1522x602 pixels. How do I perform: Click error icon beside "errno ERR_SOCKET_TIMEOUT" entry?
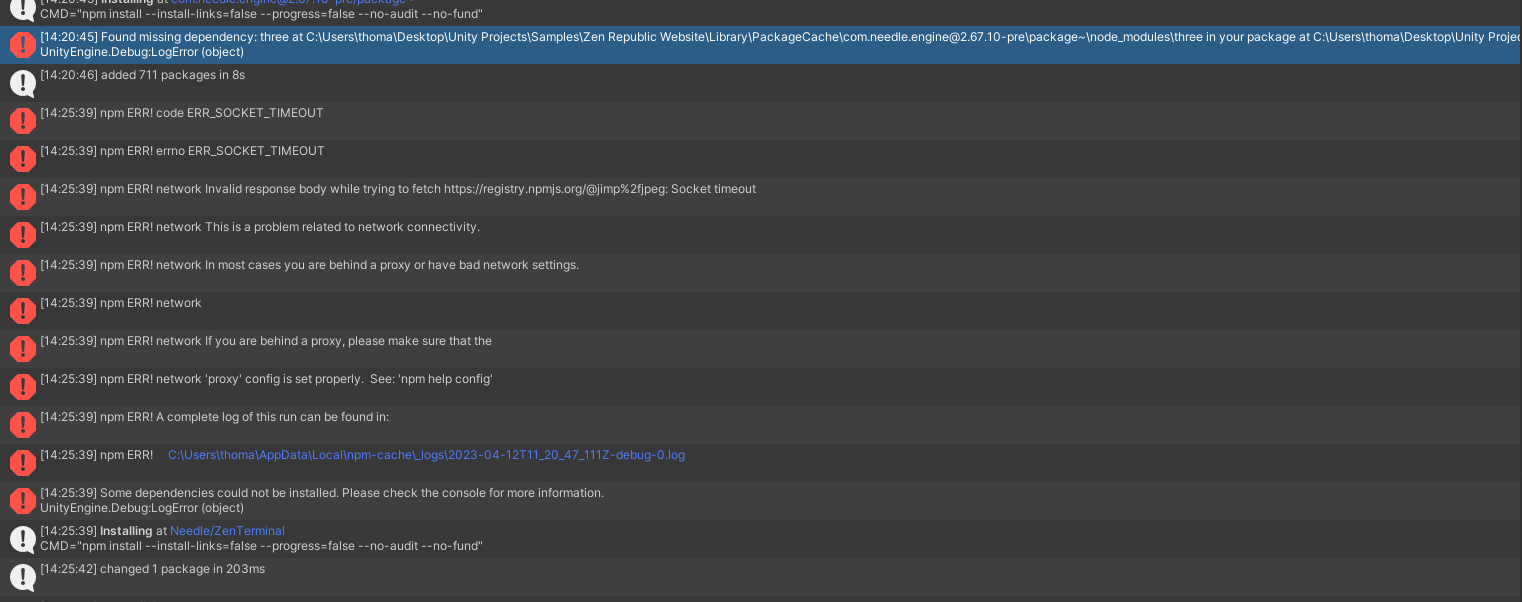point(22,159)
